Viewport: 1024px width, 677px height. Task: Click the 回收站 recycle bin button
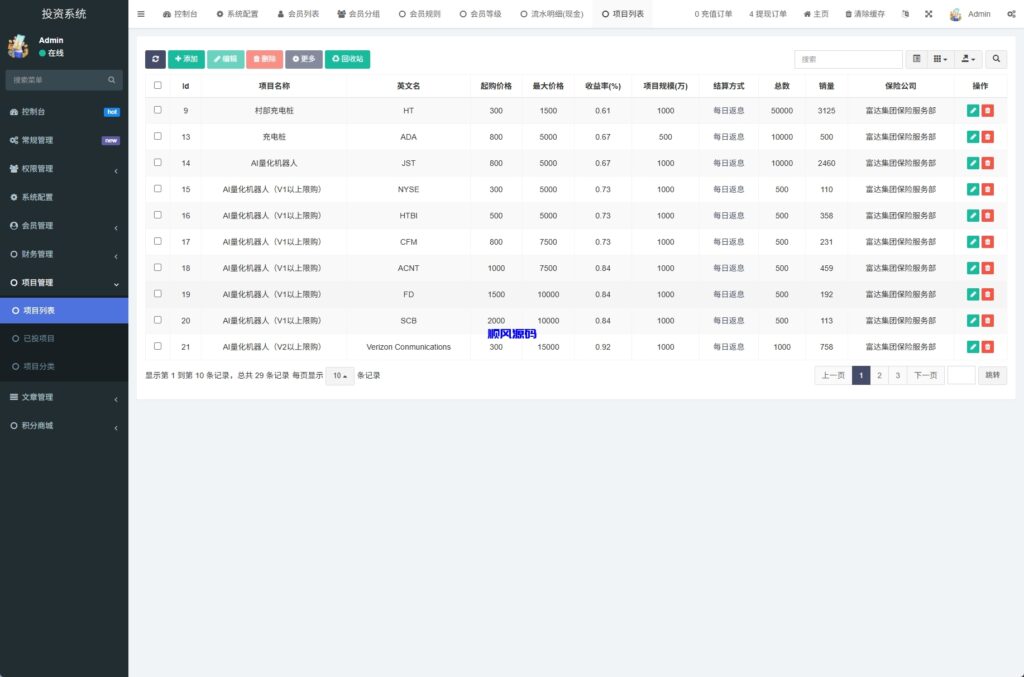347,59
